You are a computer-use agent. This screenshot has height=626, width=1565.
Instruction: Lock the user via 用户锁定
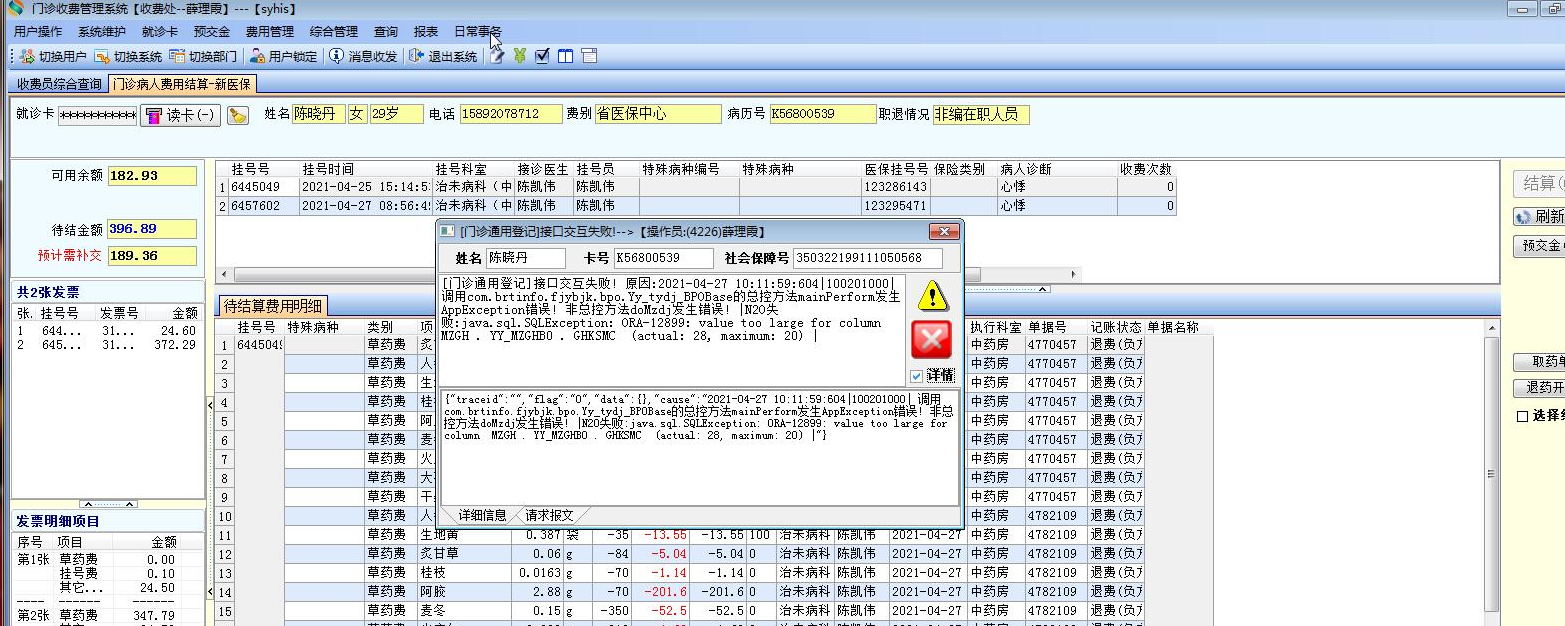click(284, 56)
